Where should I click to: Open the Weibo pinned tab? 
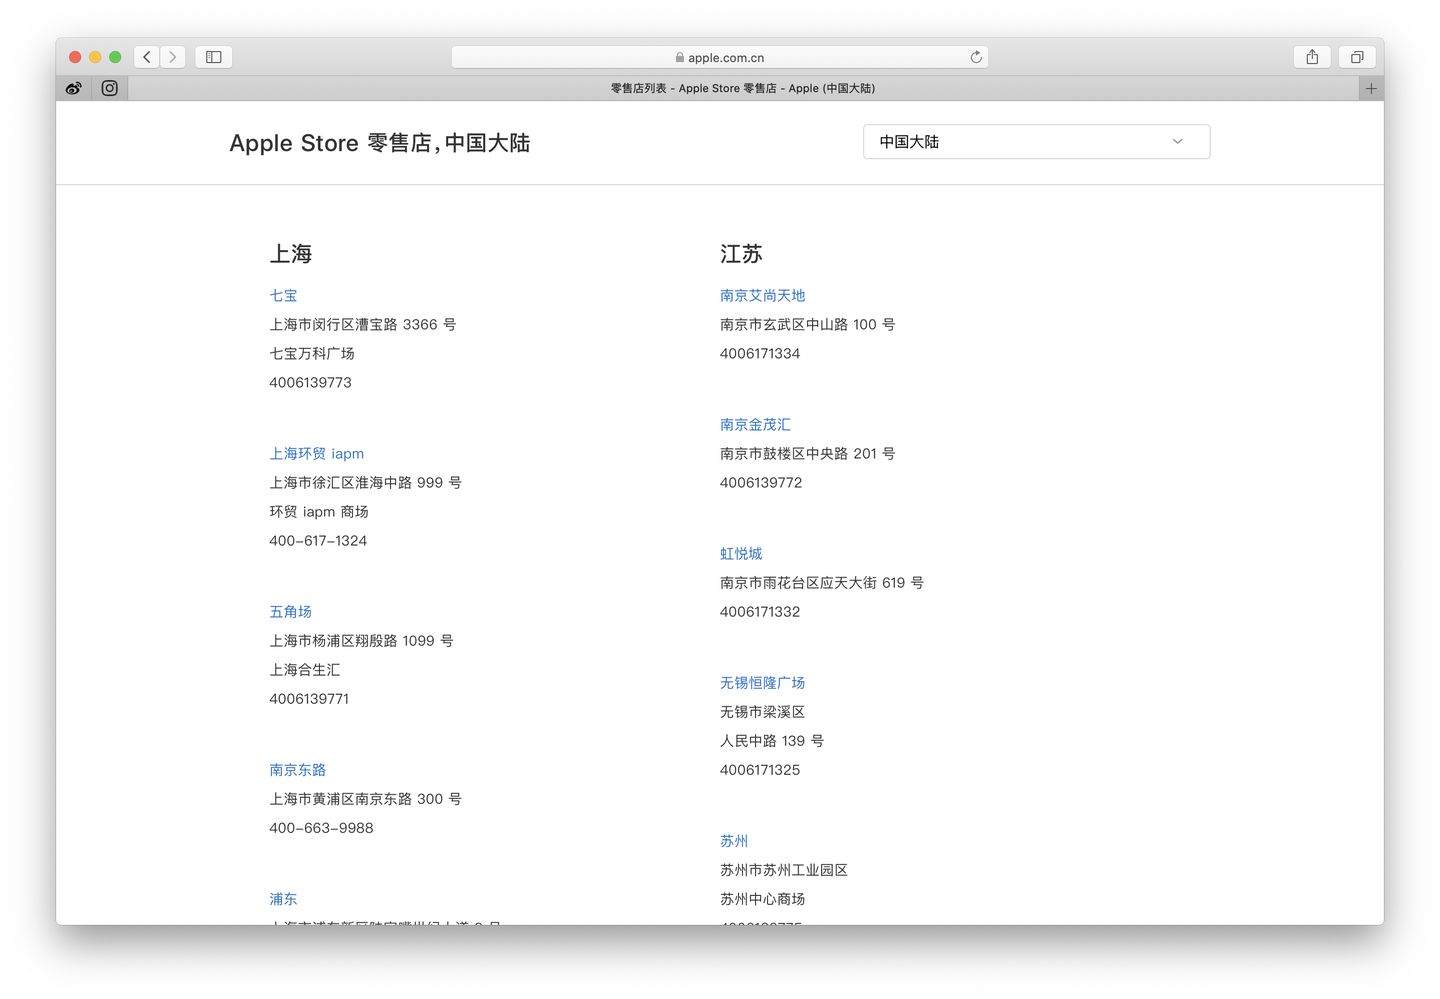click(74, 88)
